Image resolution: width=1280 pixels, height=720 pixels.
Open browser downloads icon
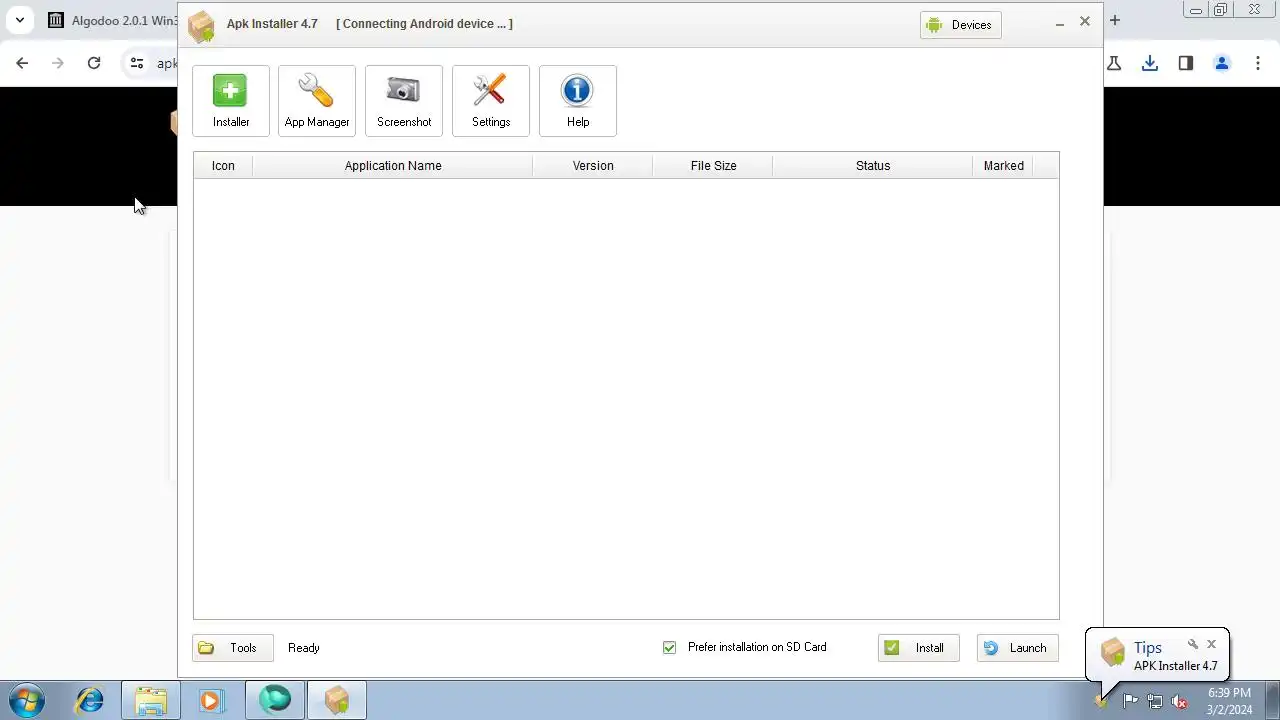(1150, 63)
